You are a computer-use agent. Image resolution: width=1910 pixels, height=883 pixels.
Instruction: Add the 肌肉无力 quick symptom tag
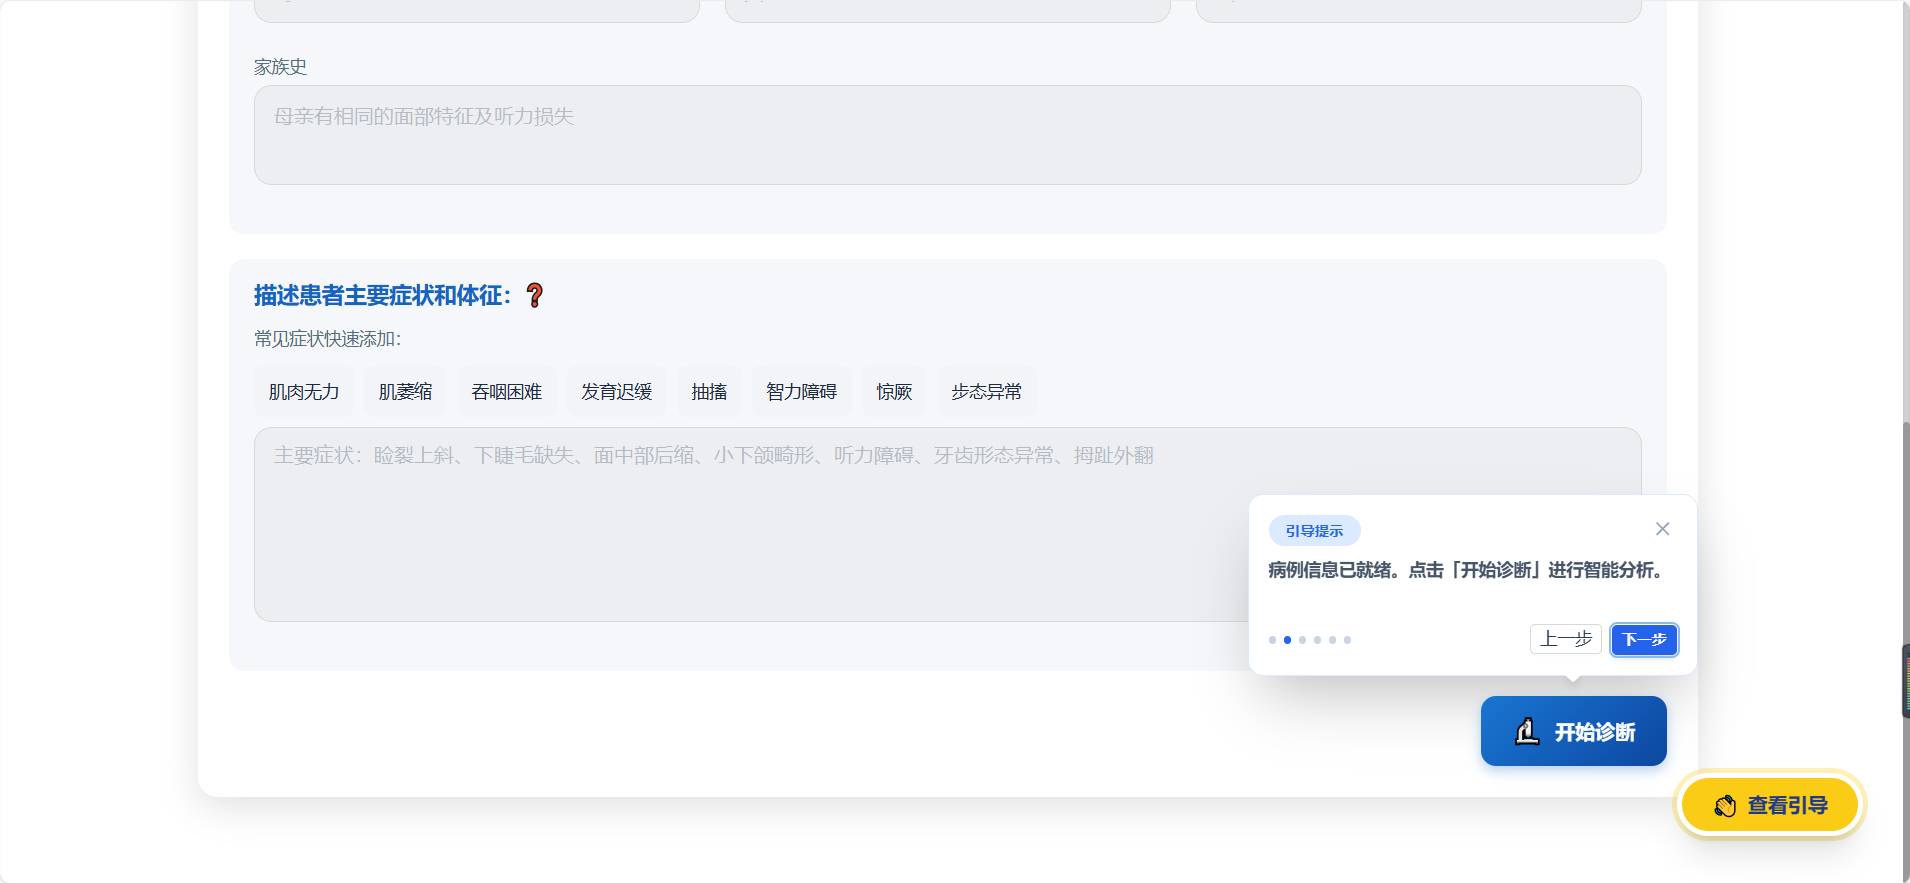304,392
